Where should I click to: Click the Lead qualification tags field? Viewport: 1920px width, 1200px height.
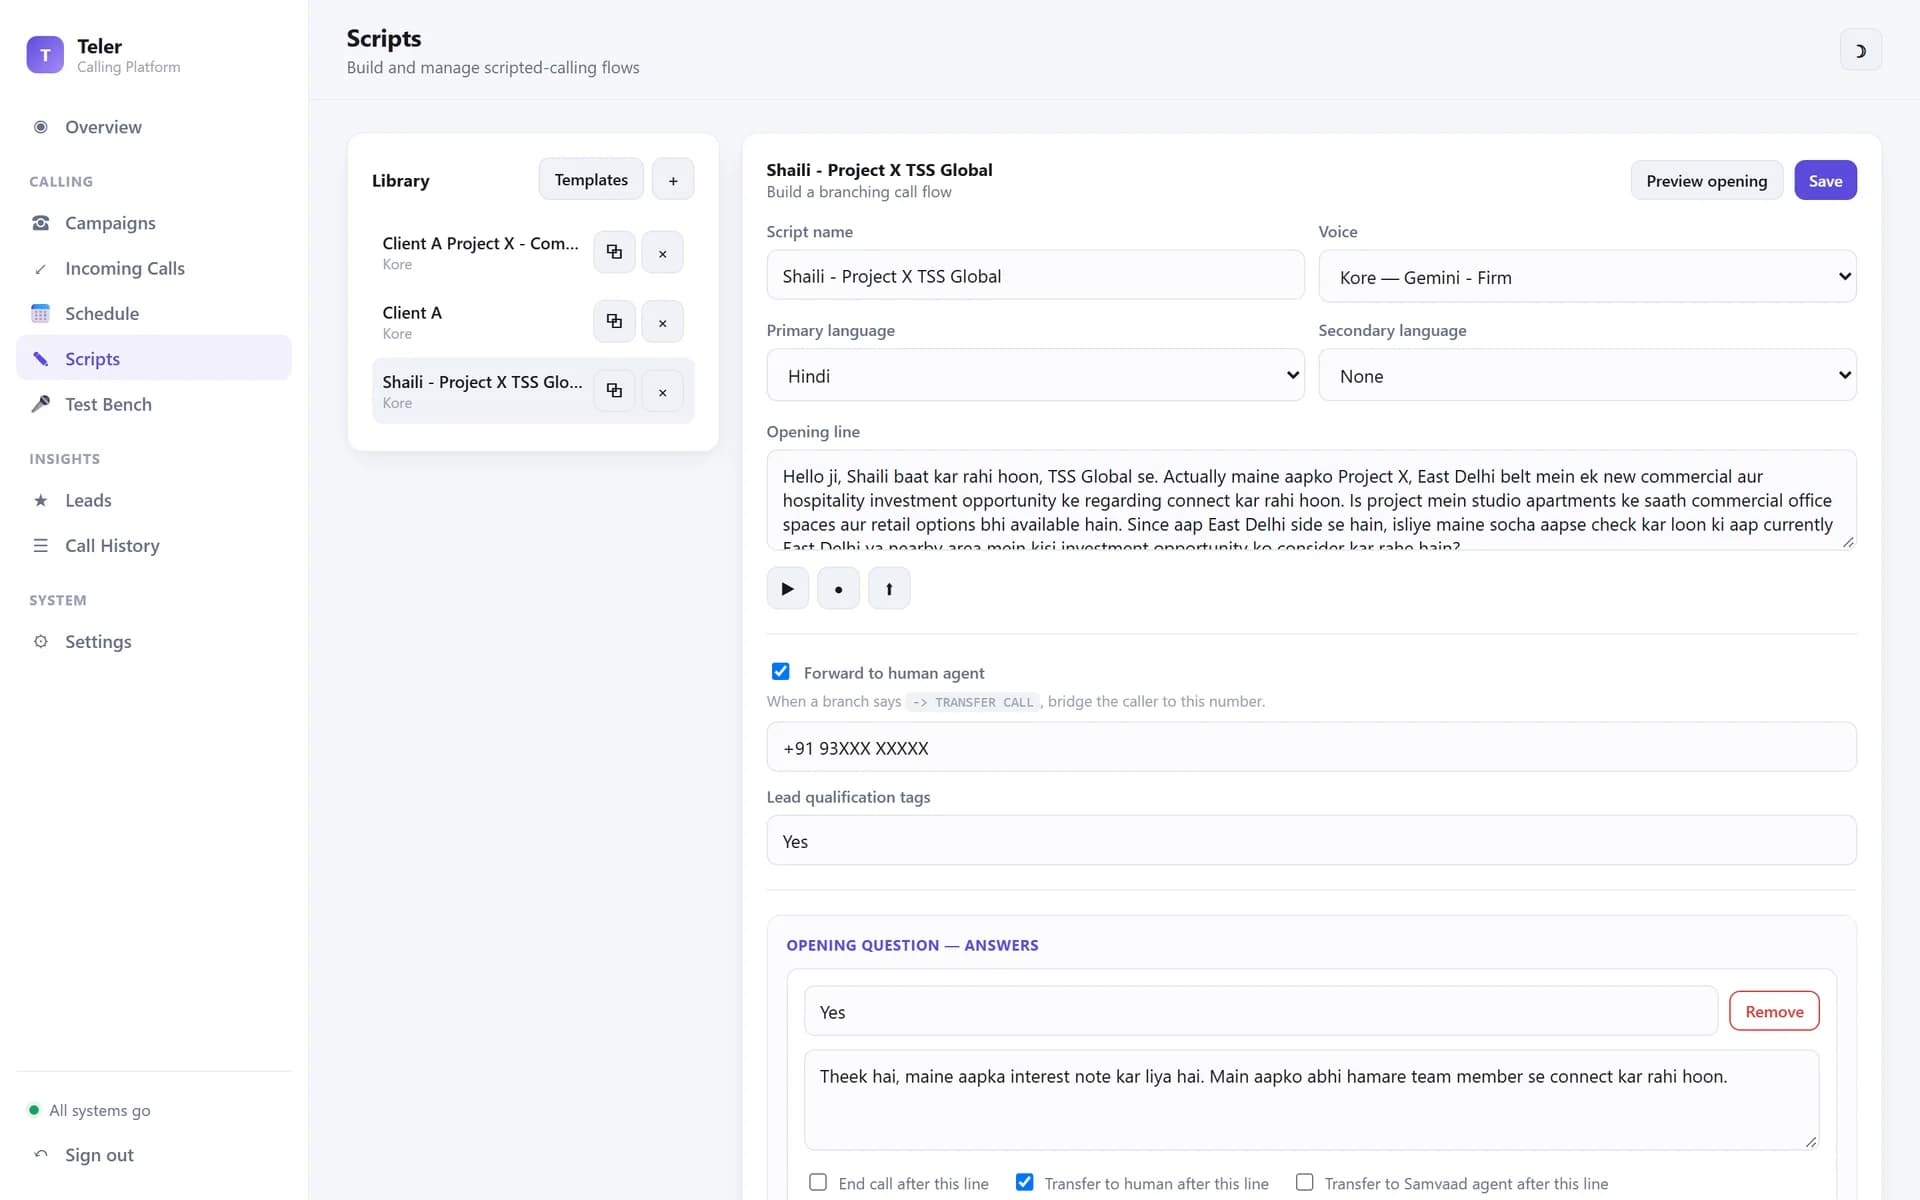click(1311, 841)
